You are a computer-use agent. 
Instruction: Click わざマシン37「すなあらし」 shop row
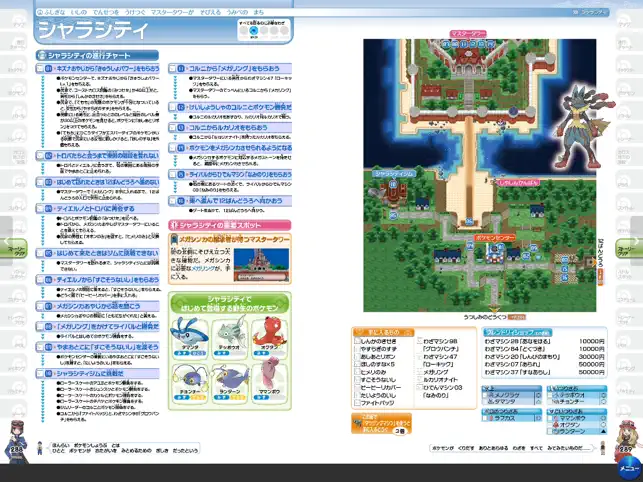point(544,372)
